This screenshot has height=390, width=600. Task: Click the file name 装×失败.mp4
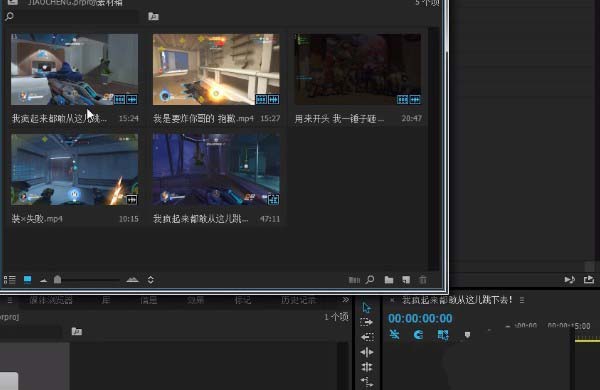pyautogui.click(x=37, y=219)
